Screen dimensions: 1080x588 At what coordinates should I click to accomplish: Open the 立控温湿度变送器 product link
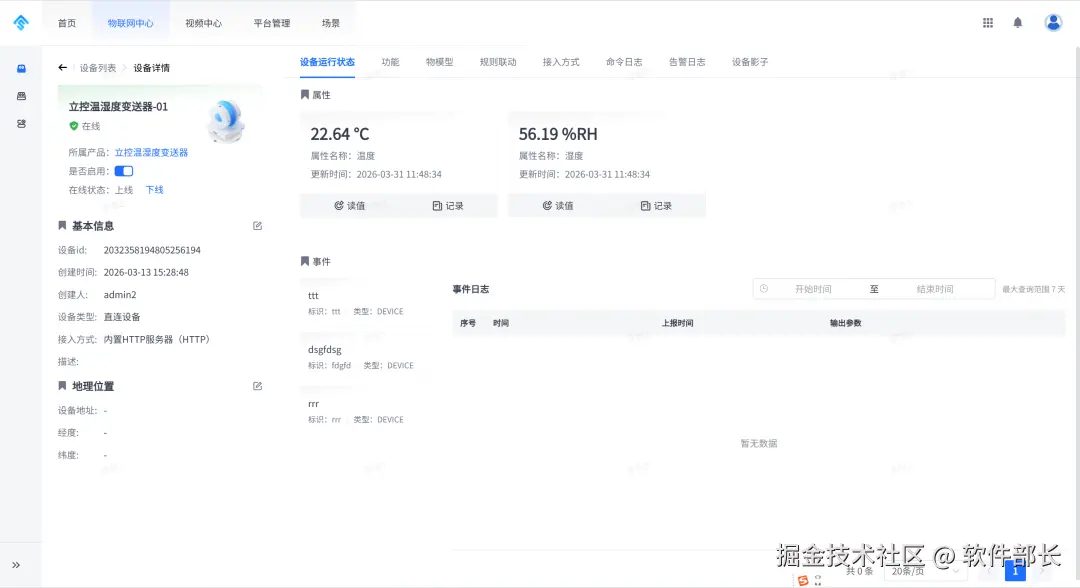152,151
